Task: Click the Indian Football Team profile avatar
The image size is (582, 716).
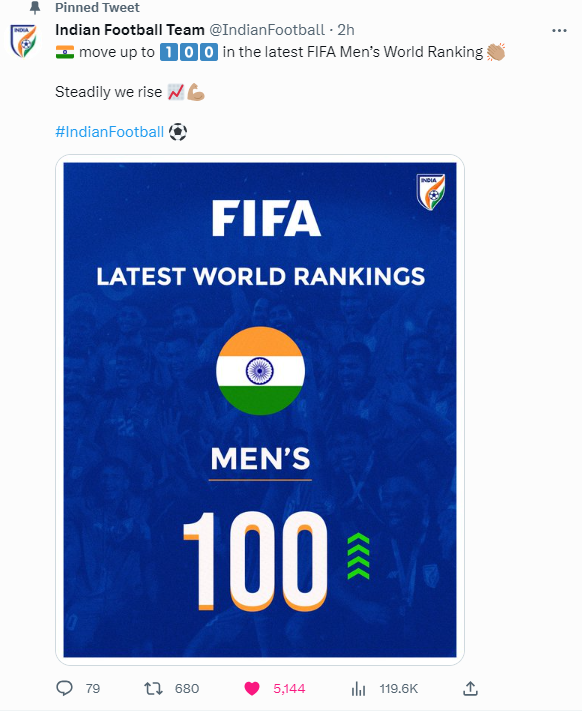Action: [x=23, y=41]
